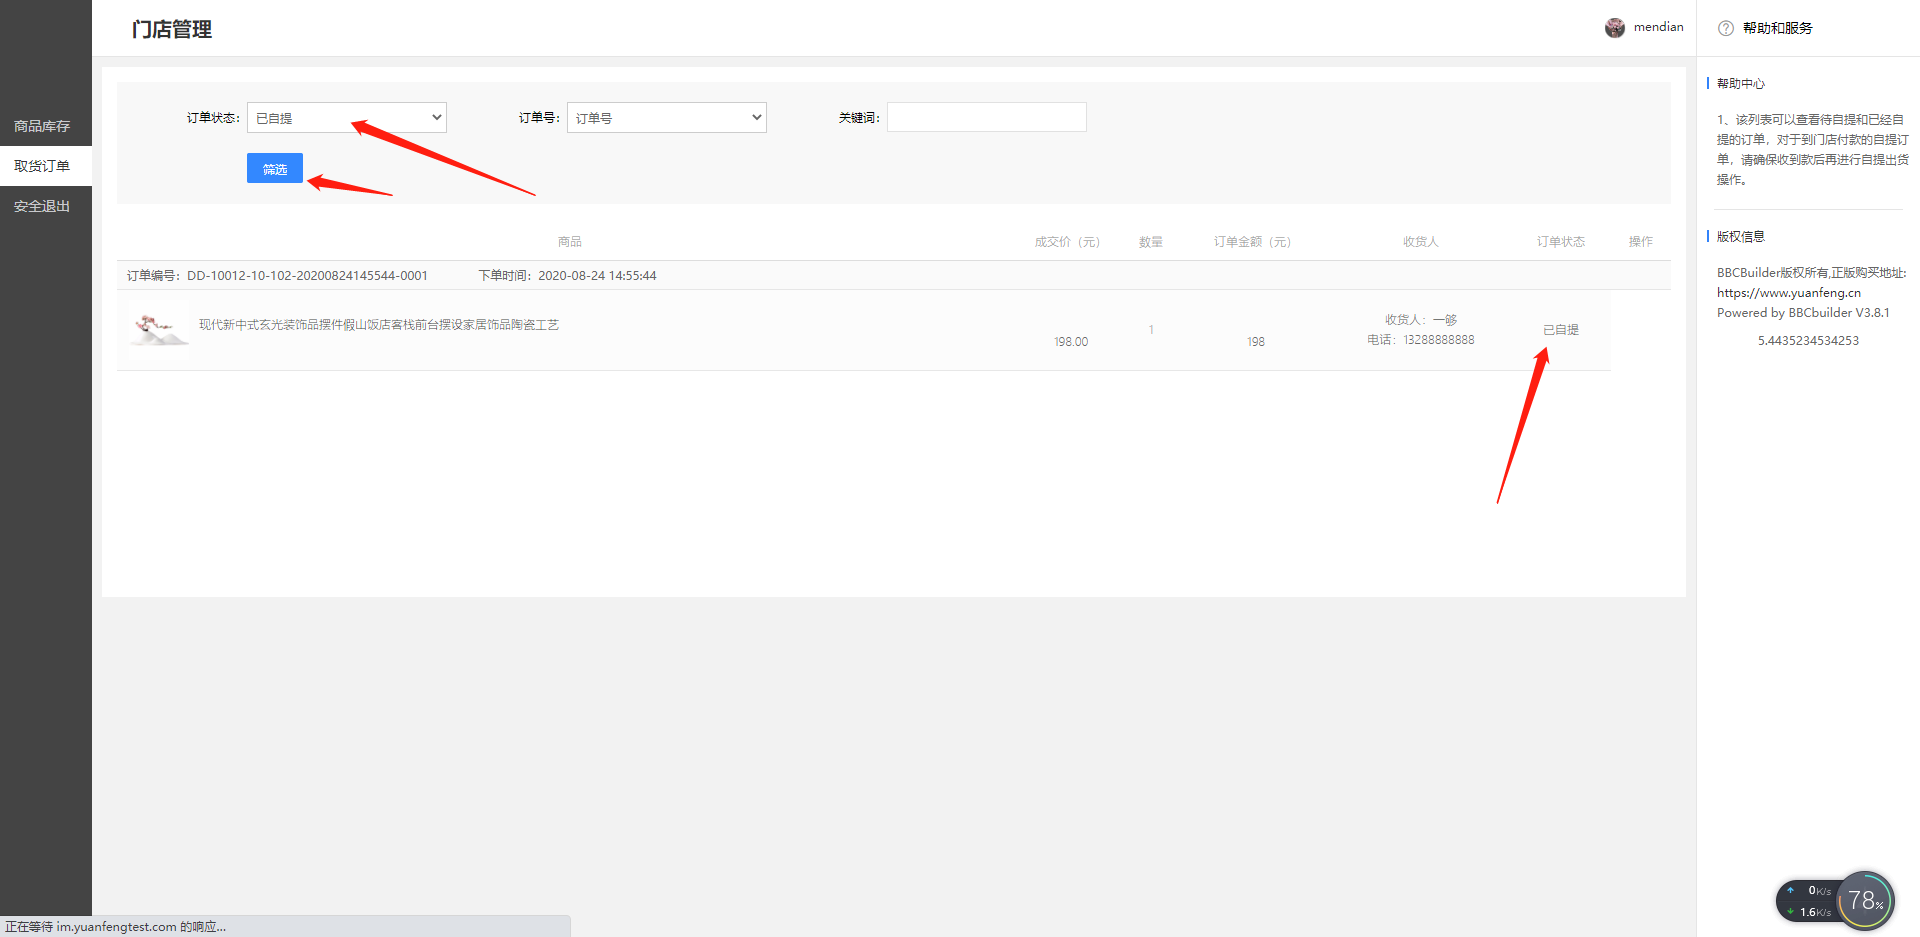
Task: Open the 现代新中式玄关装饰品 product title link
Action: [x=379, y=325]
